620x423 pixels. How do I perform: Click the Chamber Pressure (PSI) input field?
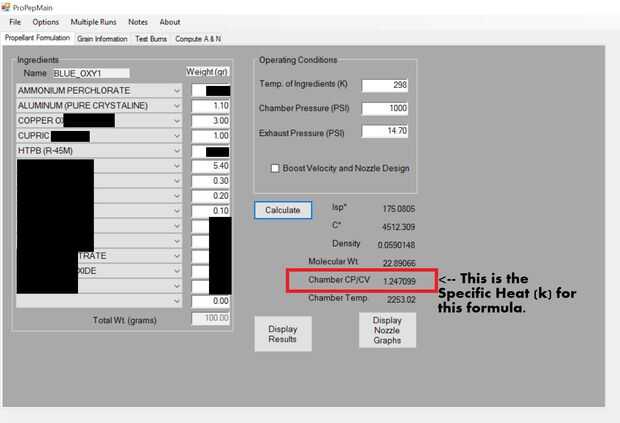pyautogui.click(x=385, y=108)
